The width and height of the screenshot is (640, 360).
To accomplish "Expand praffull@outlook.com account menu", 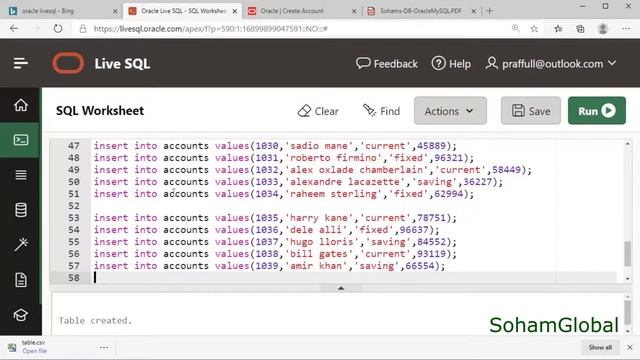I will pyautogui.click(x=551, y=64).
